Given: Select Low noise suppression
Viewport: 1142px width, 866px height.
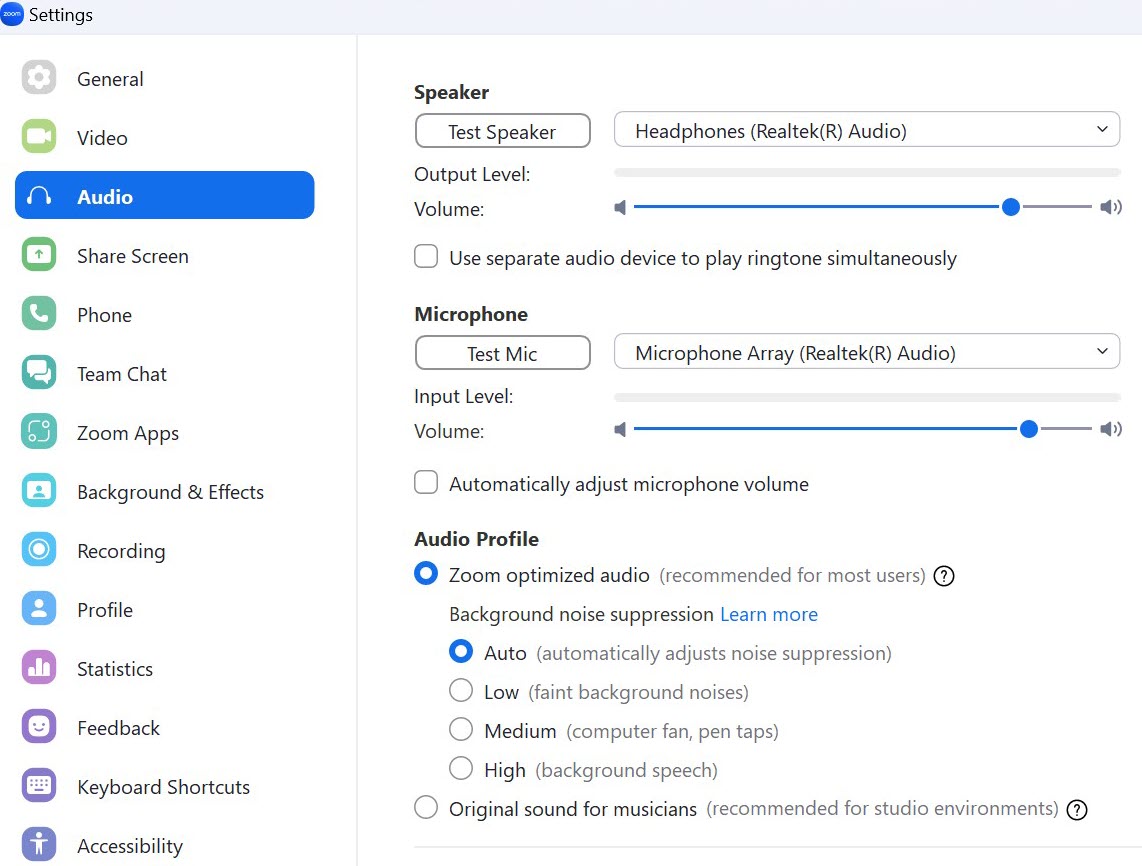Looking at the screenshot, I should click(x=461, y=690).
